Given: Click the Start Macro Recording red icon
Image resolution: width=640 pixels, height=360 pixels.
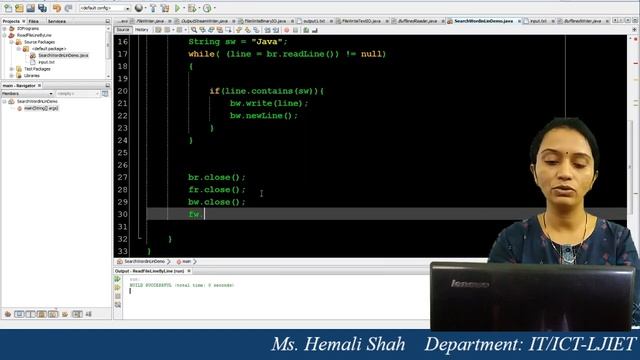Looking at the screenshot, I should click(x=287, y=30).
